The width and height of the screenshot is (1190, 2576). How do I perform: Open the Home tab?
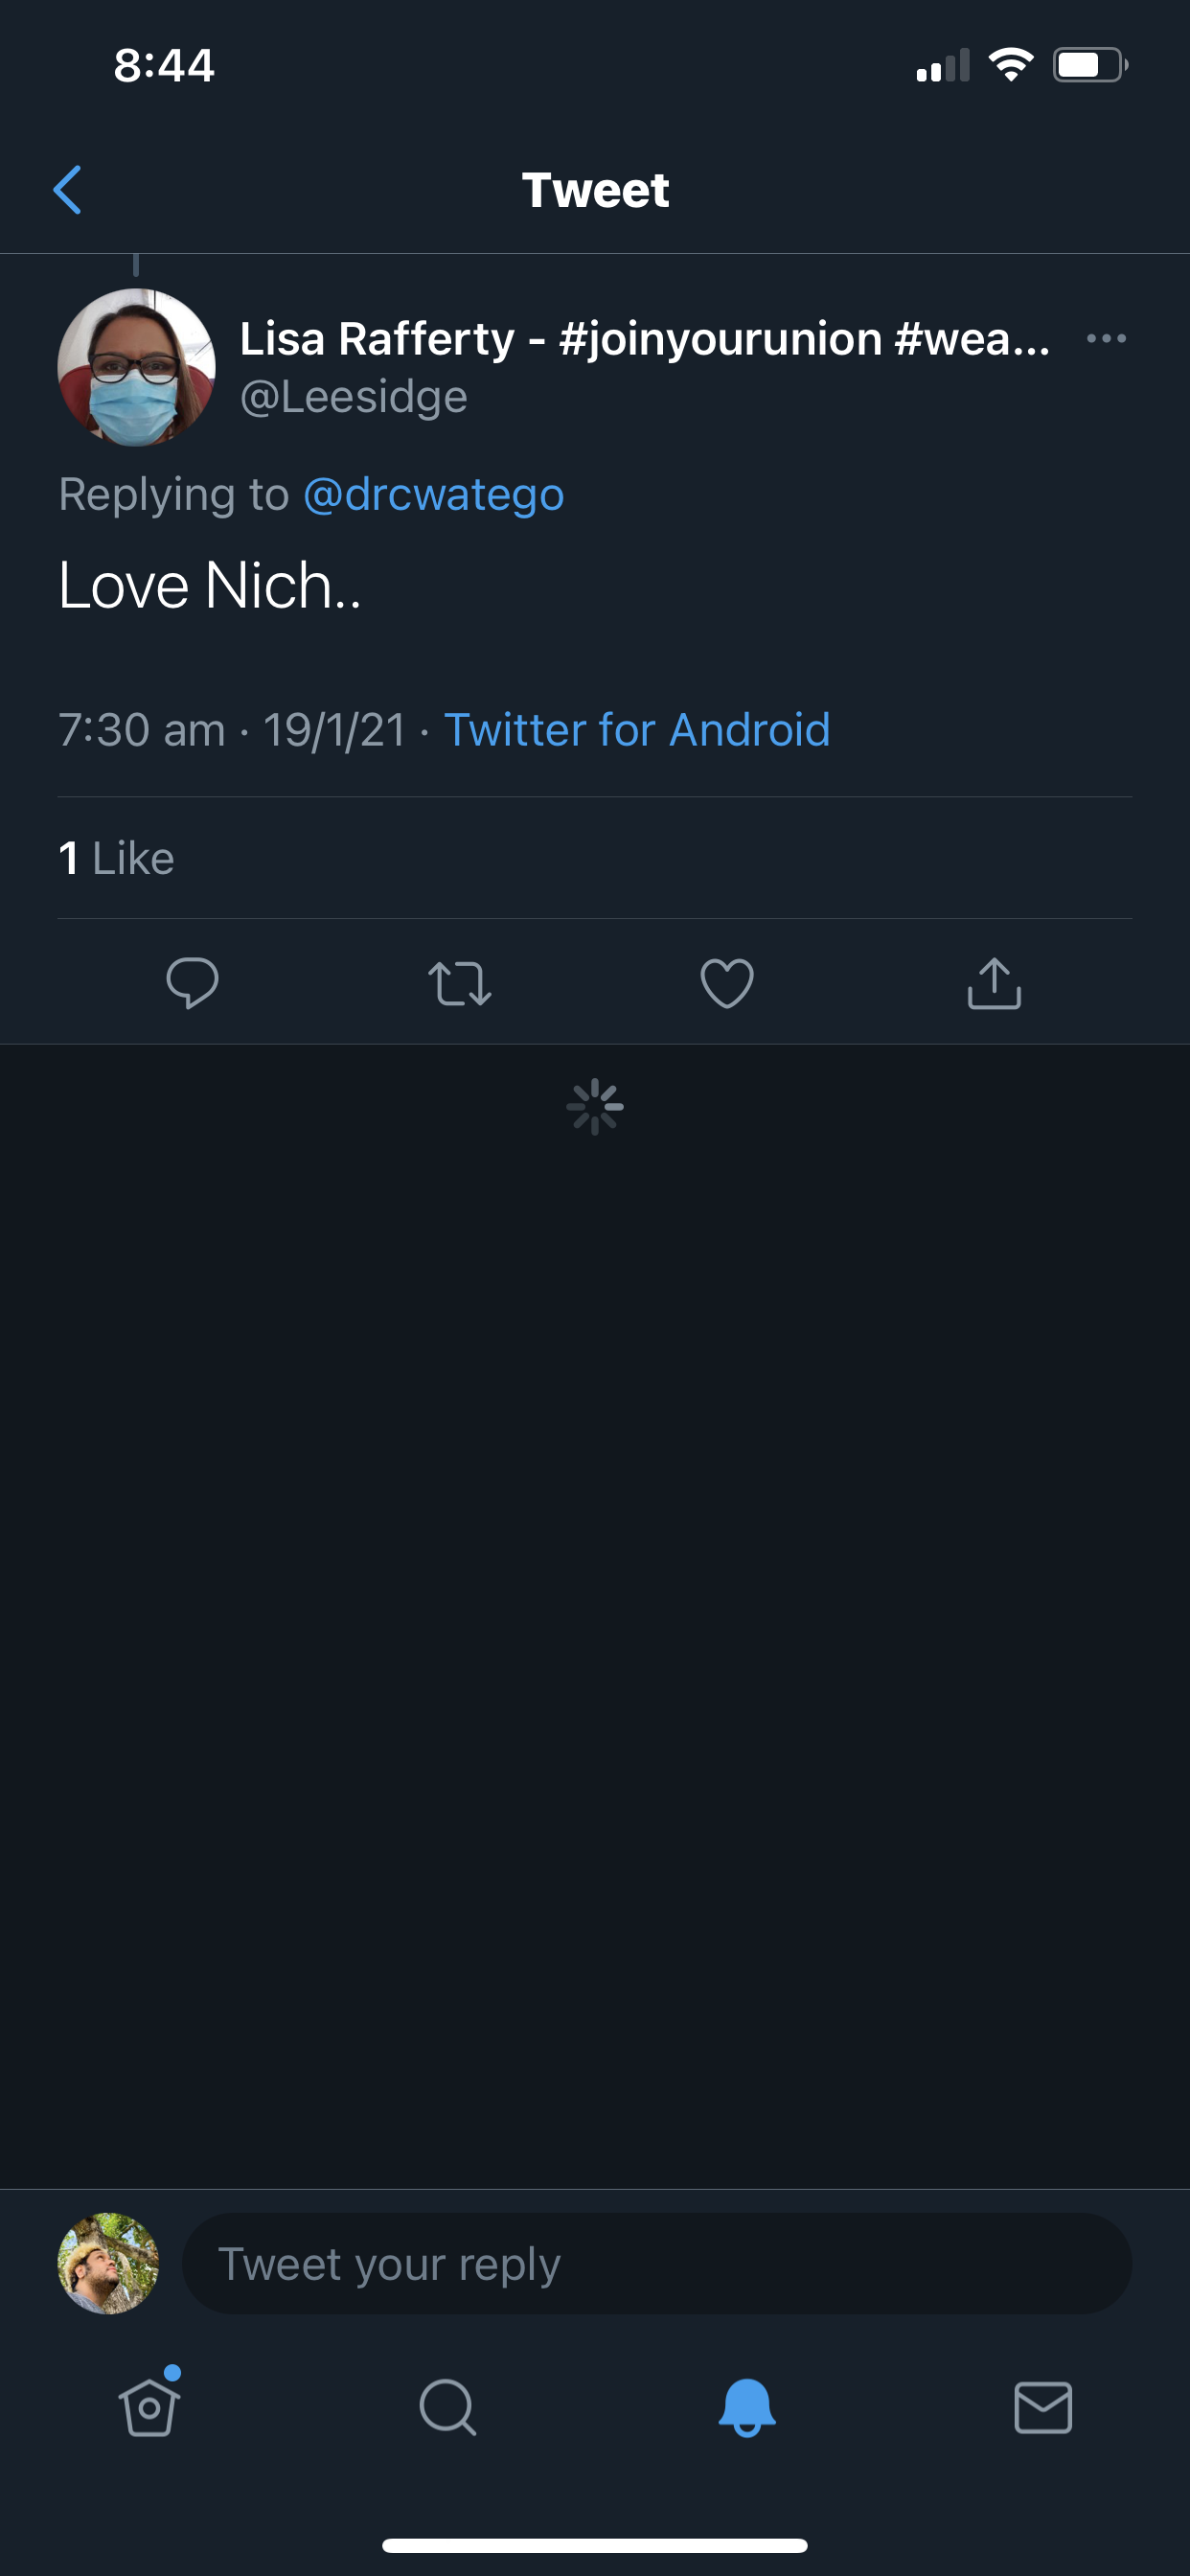[x=149, y=2406]
